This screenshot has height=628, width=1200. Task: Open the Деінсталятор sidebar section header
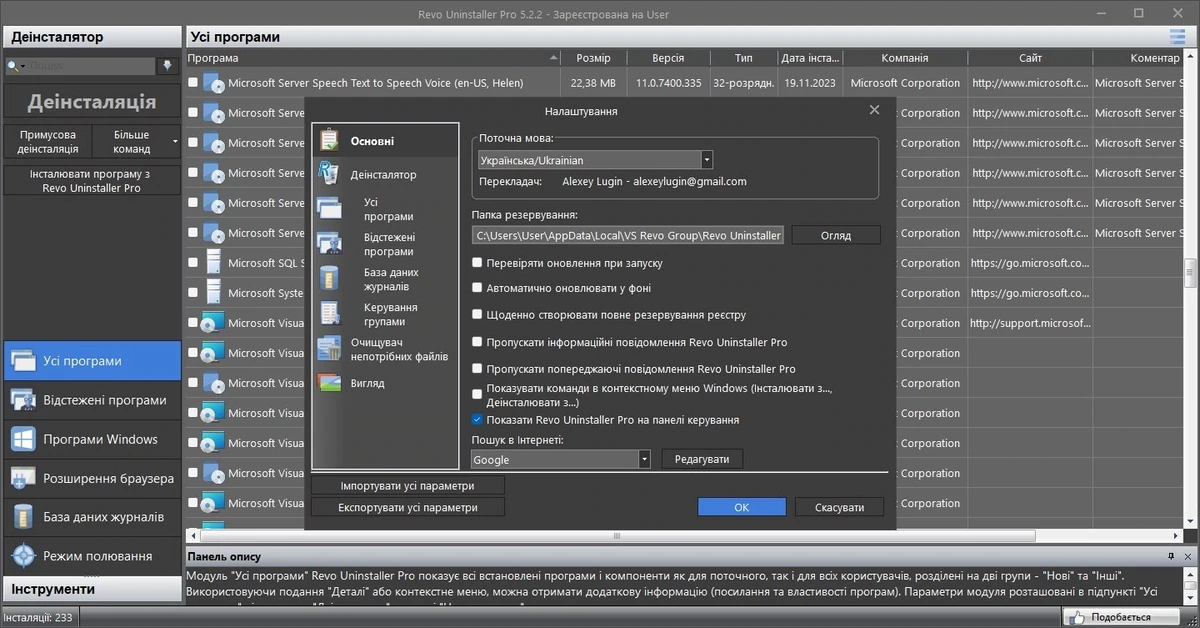[91, 37]
